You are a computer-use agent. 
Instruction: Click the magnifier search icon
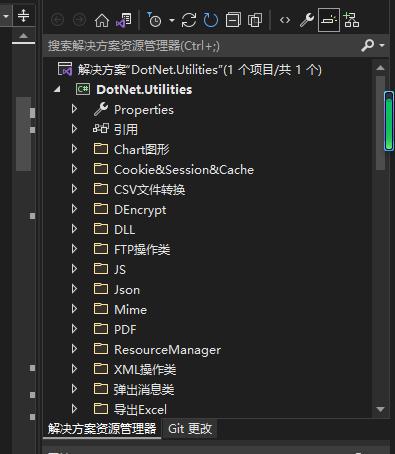(367, 45)
